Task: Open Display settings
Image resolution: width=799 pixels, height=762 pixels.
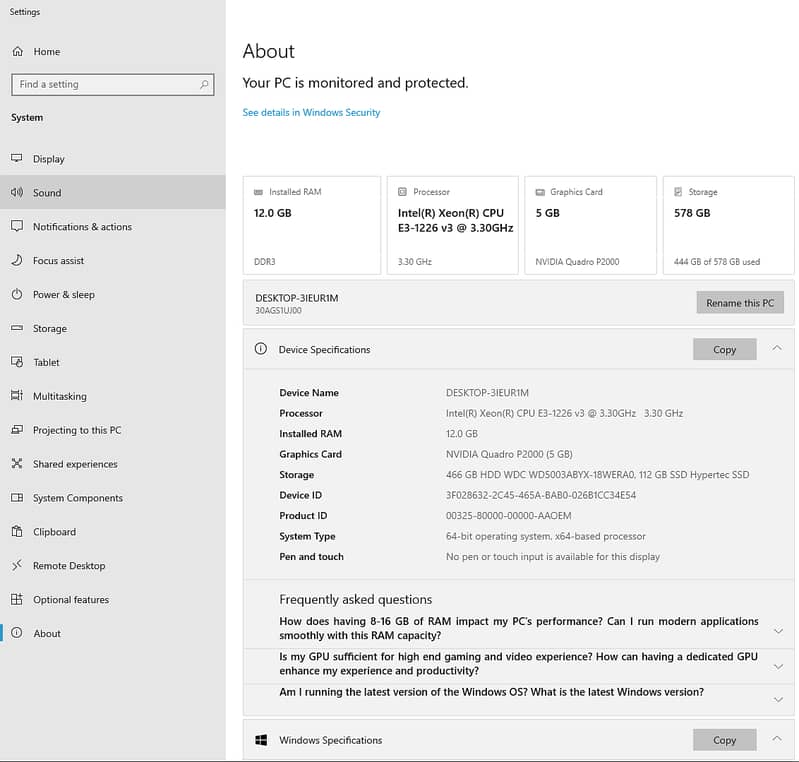Action: (x=113, y=159)
